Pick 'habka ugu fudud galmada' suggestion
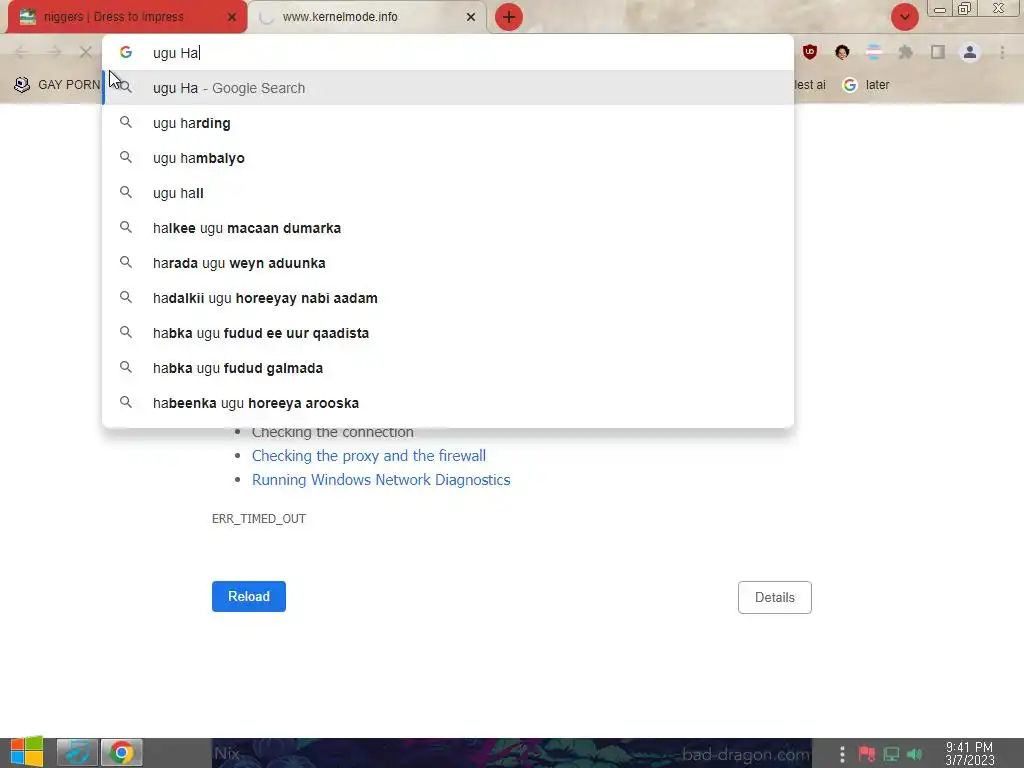Image resolution: width=1024 pixels, height=768 pixels. click(x=448, y=368)
